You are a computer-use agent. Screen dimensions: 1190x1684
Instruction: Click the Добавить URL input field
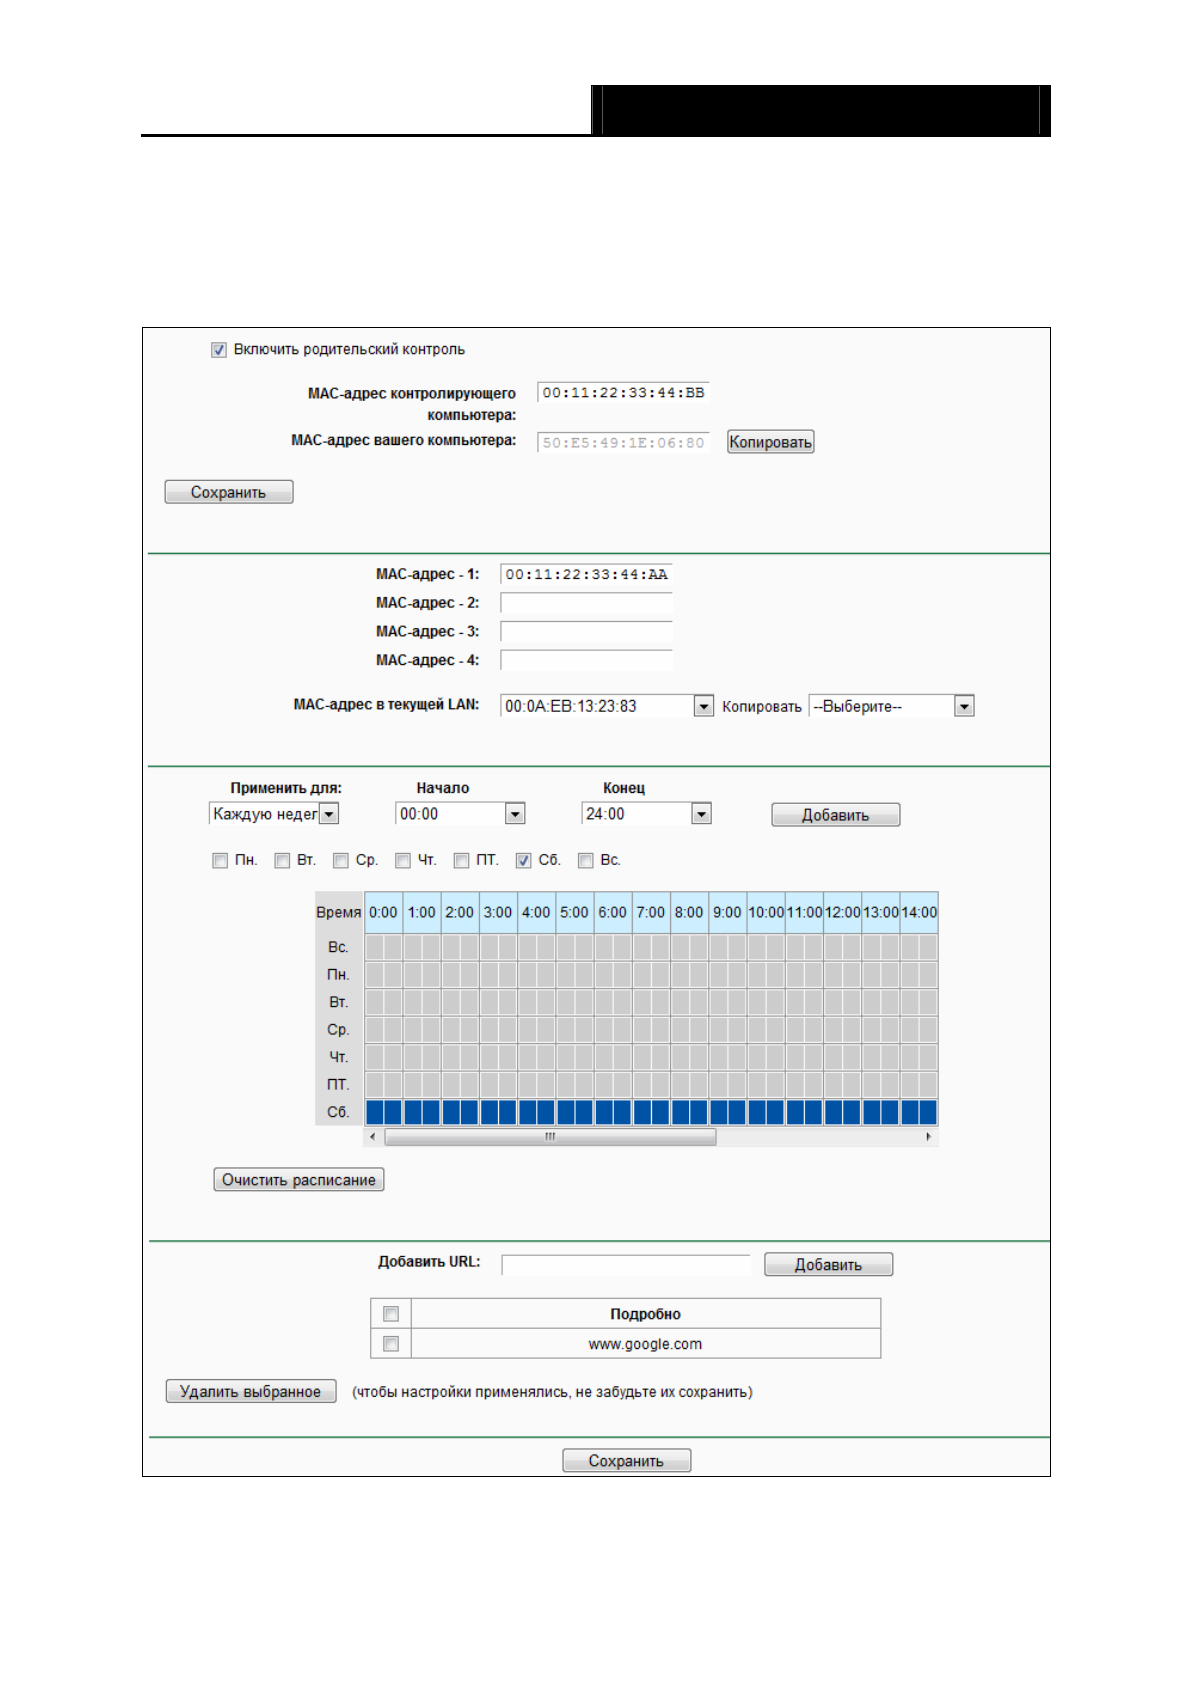625,1265
